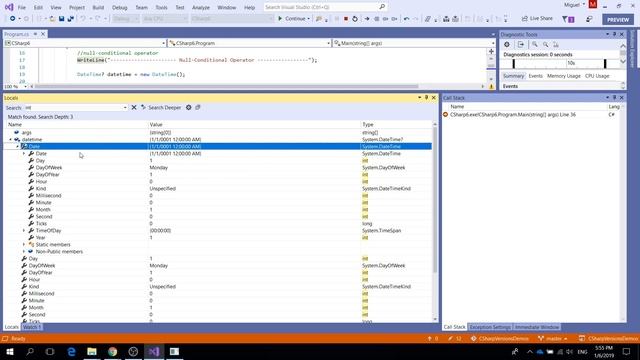
Task: Click the editor horizontal scrollbar
Action: tap(227, 87)
